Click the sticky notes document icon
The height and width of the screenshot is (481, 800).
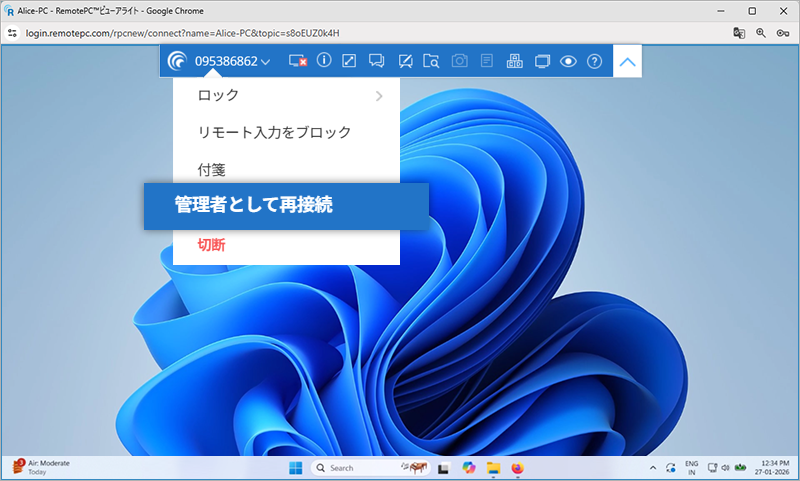point(487,61)
